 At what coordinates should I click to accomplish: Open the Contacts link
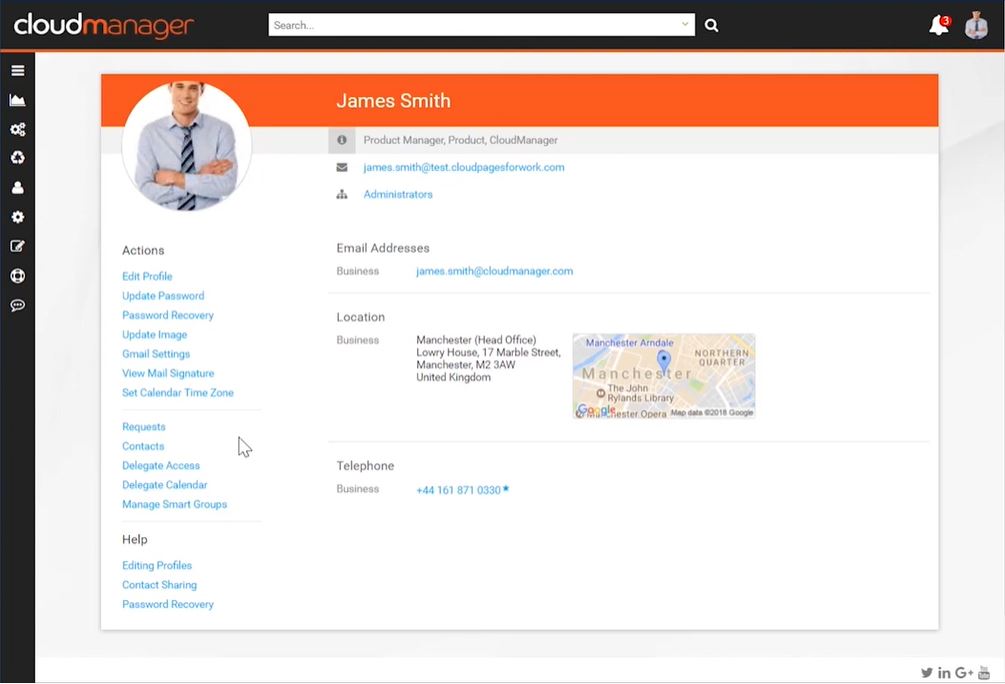pos(143,446)
